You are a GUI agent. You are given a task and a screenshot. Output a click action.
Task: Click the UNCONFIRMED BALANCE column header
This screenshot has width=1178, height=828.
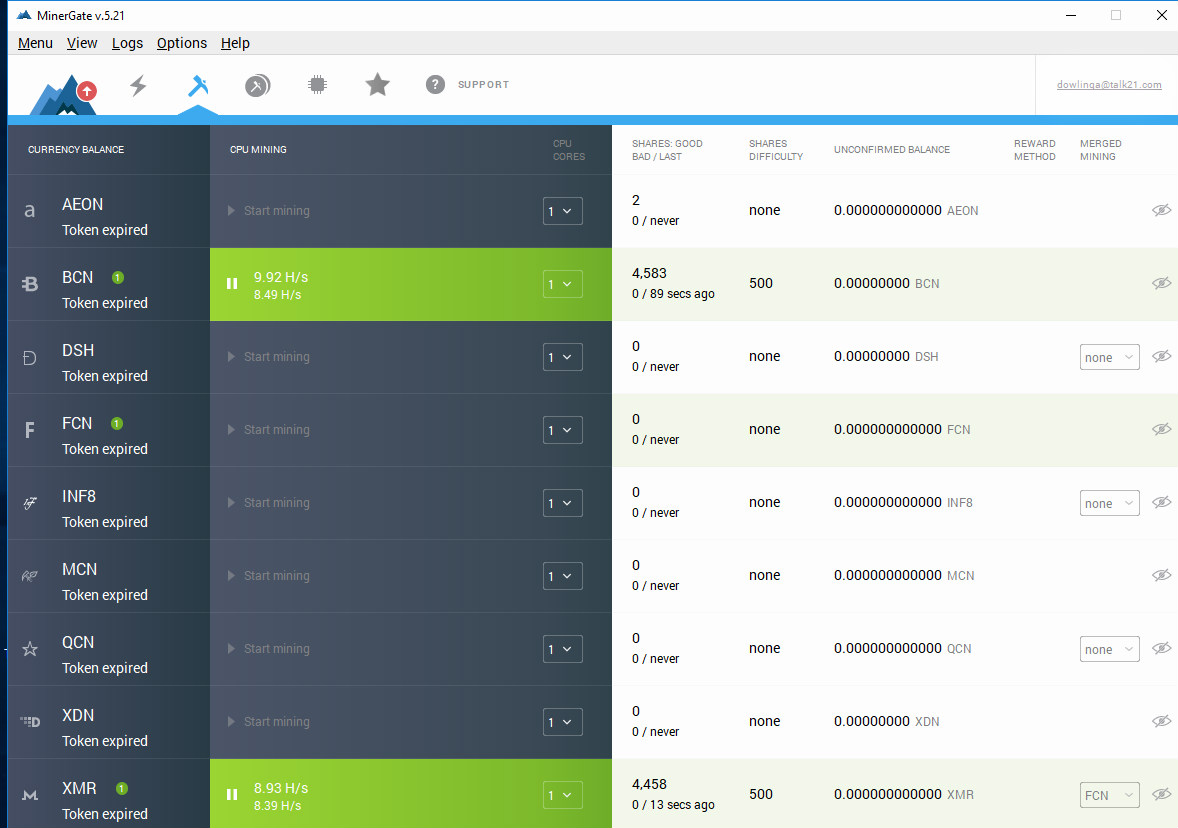892,150
